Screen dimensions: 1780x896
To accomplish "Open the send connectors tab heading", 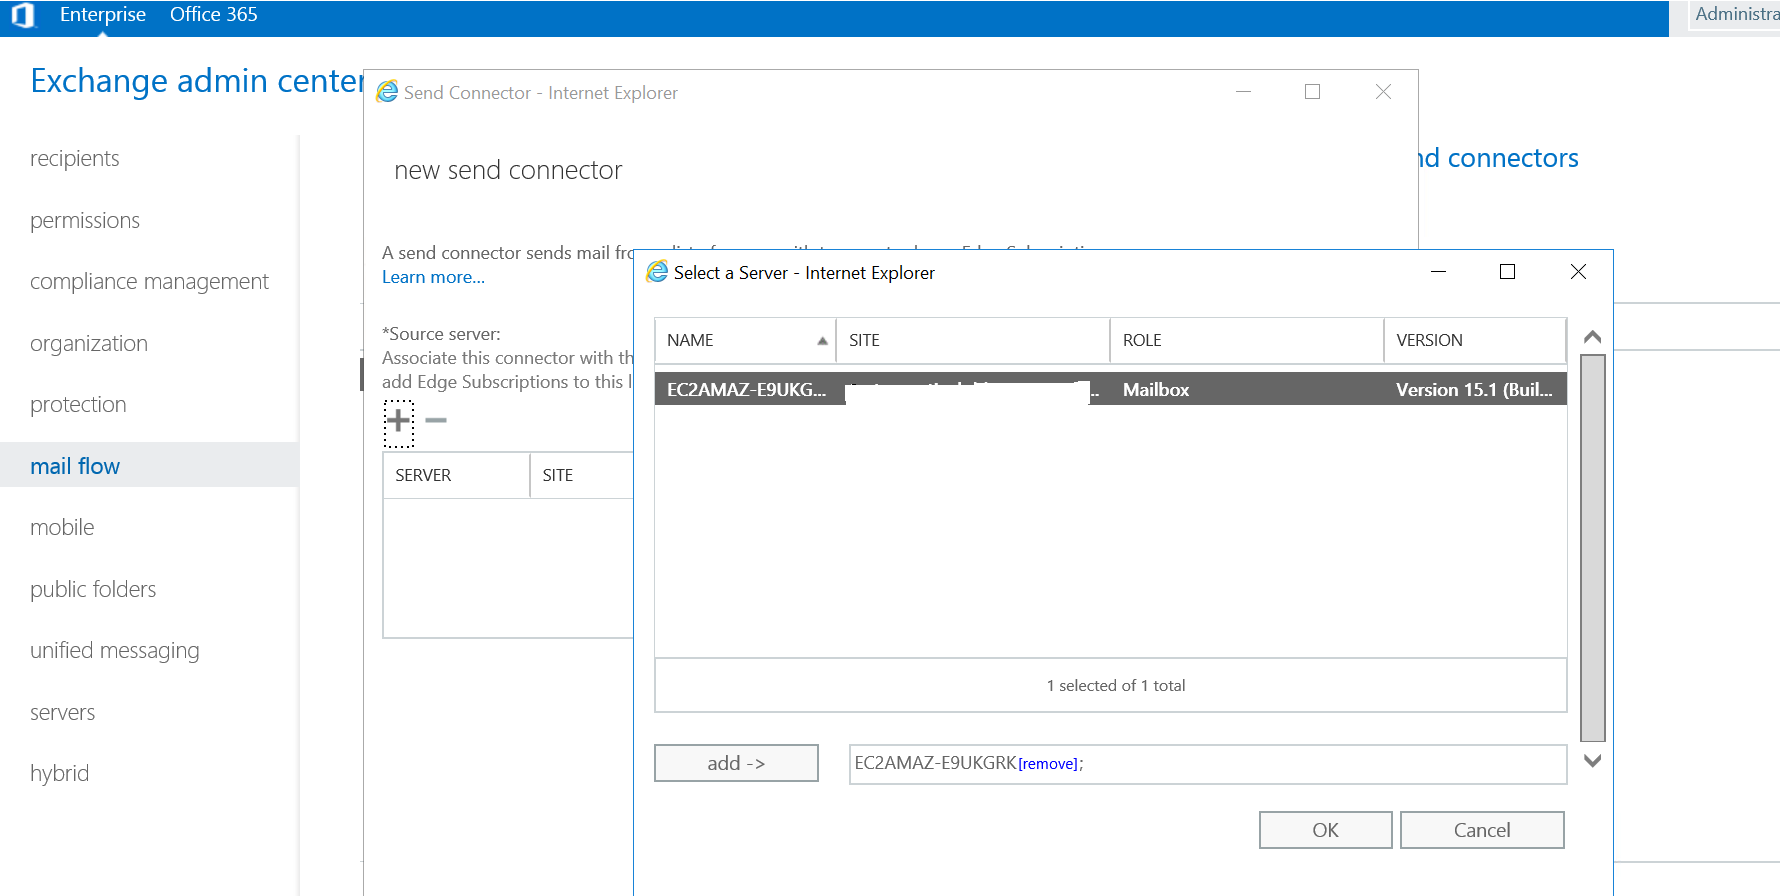I will click(x=1499, y=158).
